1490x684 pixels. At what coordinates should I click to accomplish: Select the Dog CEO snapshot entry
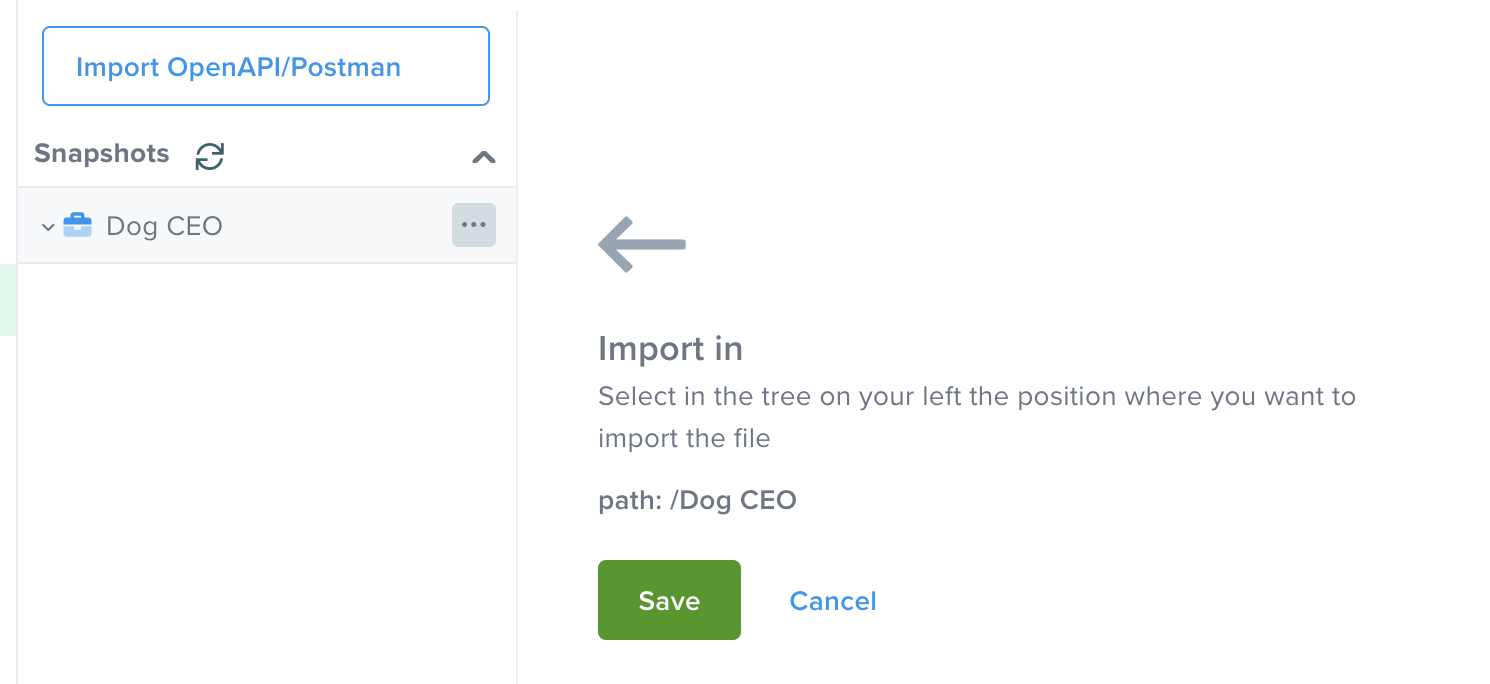pos(165,225)
